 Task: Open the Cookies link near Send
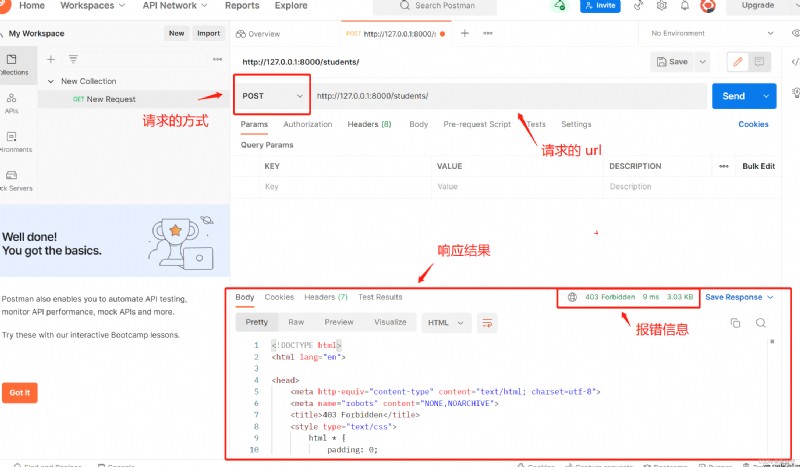(x=753, y=124)
